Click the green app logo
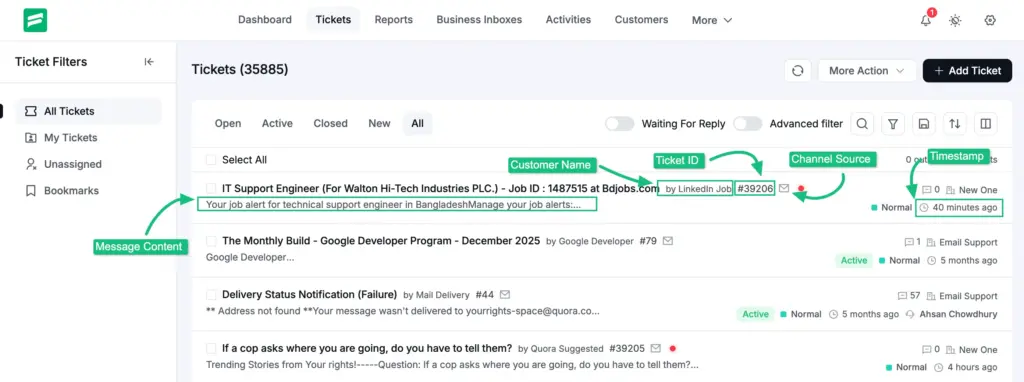Viewport: 1024px width, 382px height. [35, 20]
